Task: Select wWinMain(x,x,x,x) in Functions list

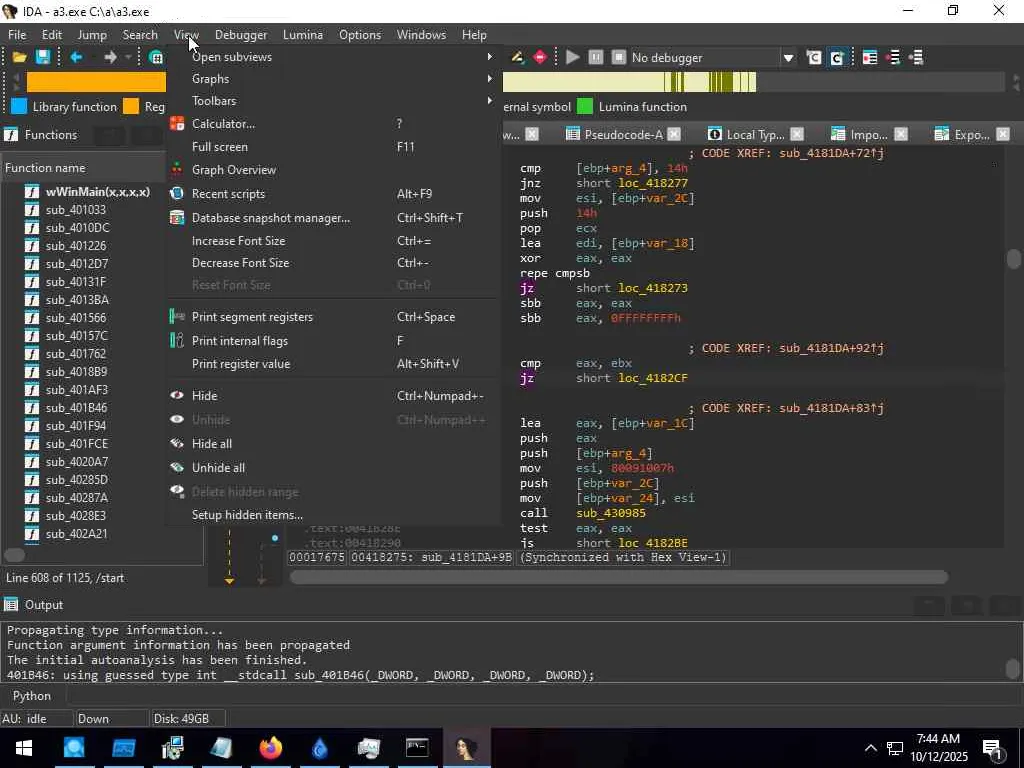Action: [x=97, y=192]
